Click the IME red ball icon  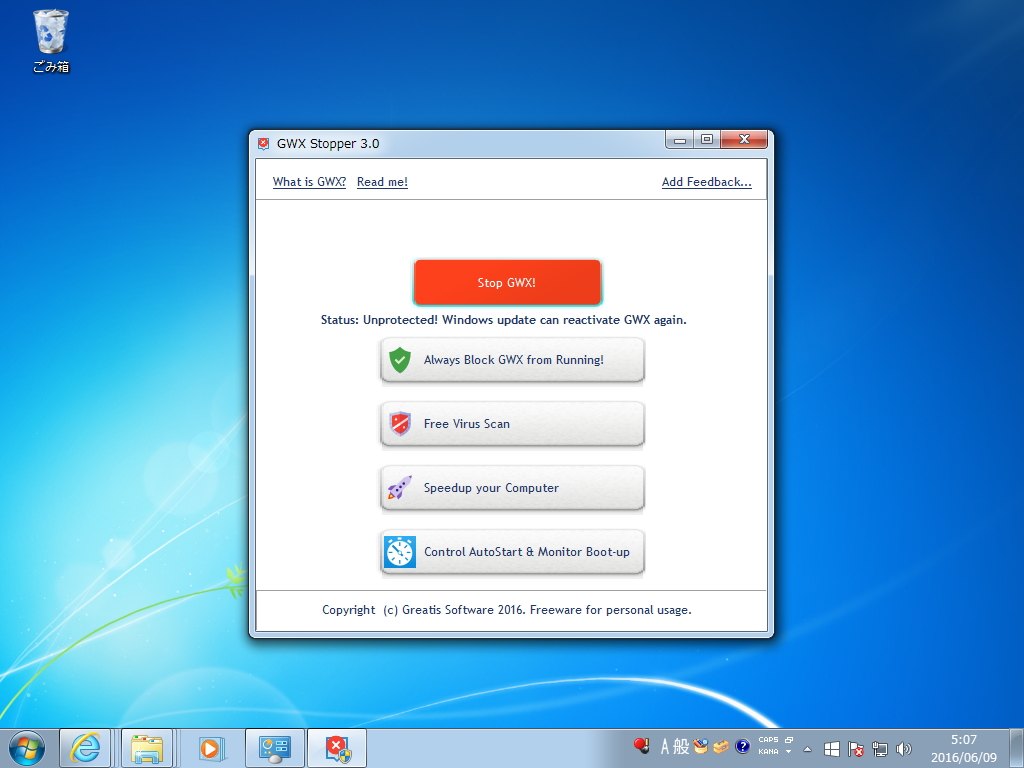pyautogui.click(x=641, y=746)
